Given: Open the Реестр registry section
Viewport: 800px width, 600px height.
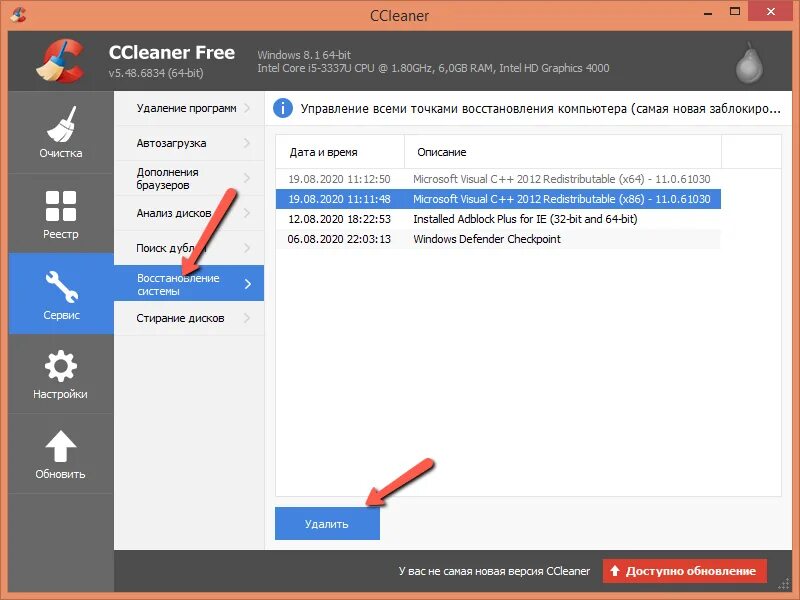Looking at the screenshot, I should click(61, 214).
